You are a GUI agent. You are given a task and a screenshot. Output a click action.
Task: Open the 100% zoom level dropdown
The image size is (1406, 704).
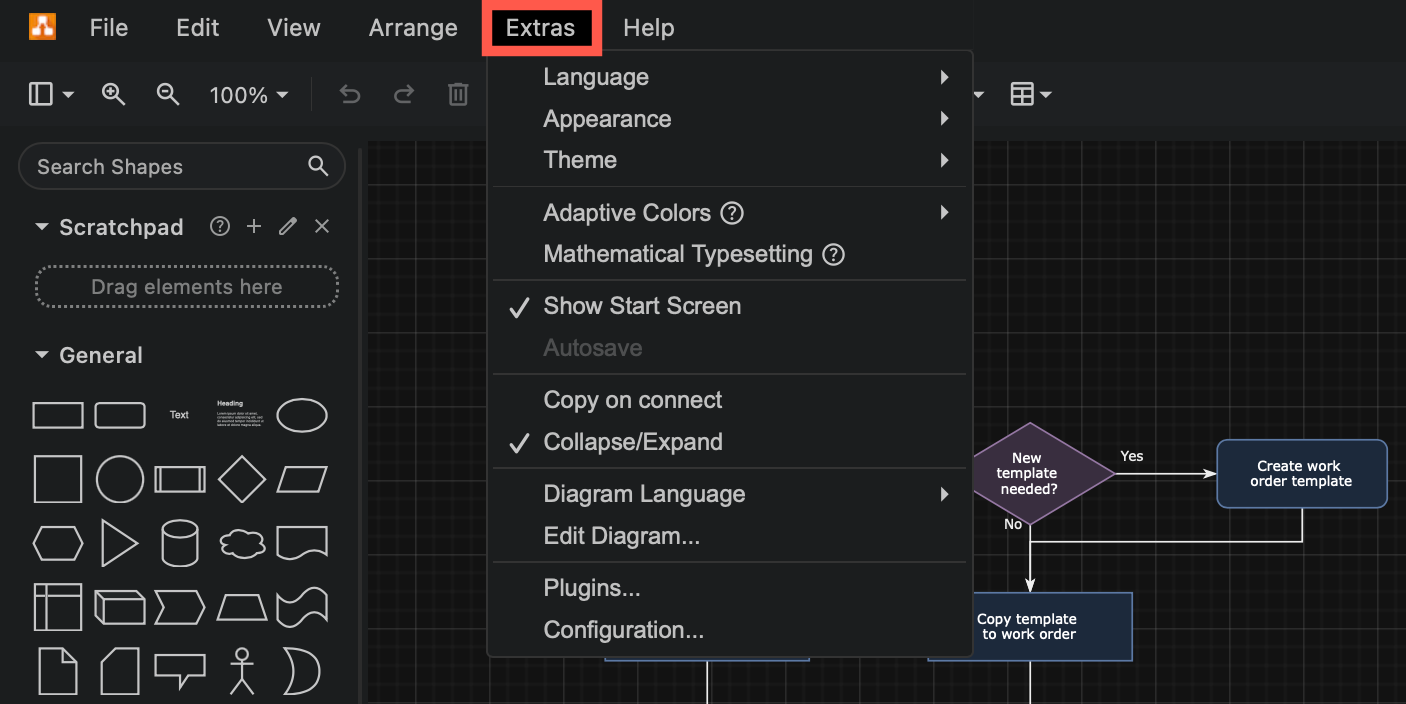coord(247,94)
